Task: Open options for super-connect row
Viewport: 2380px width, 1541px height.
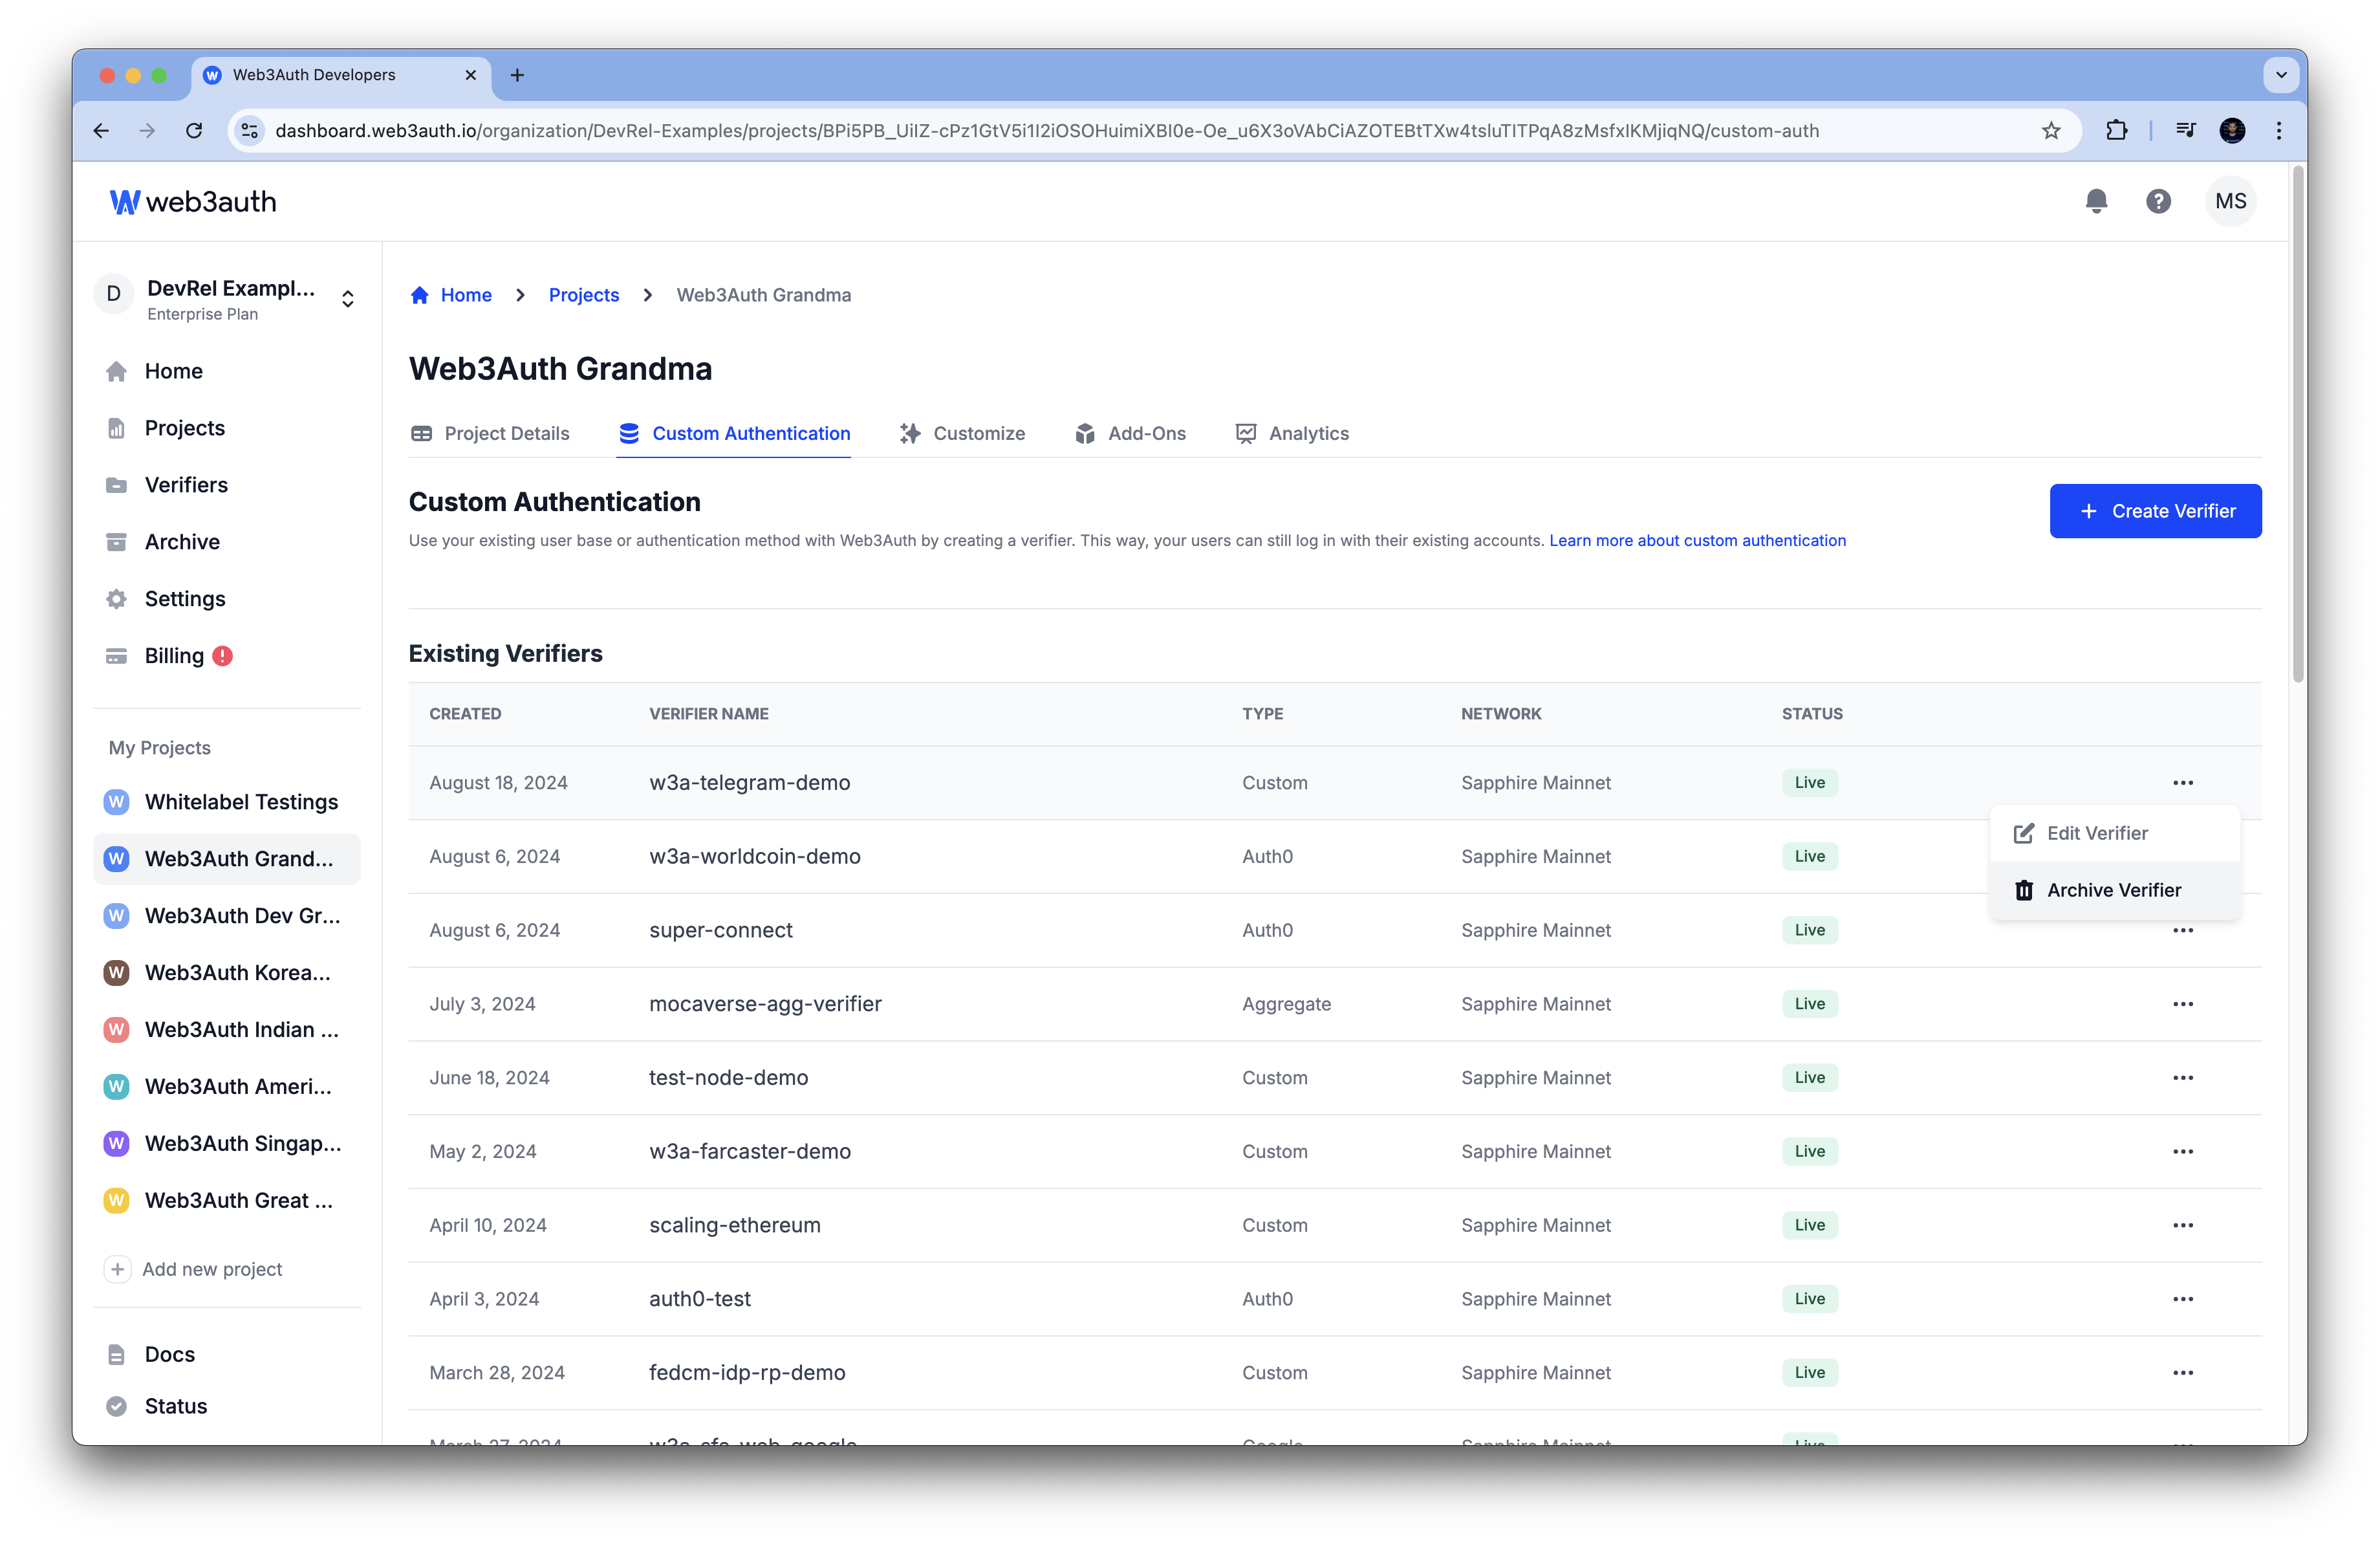Action: point(2182,931)
